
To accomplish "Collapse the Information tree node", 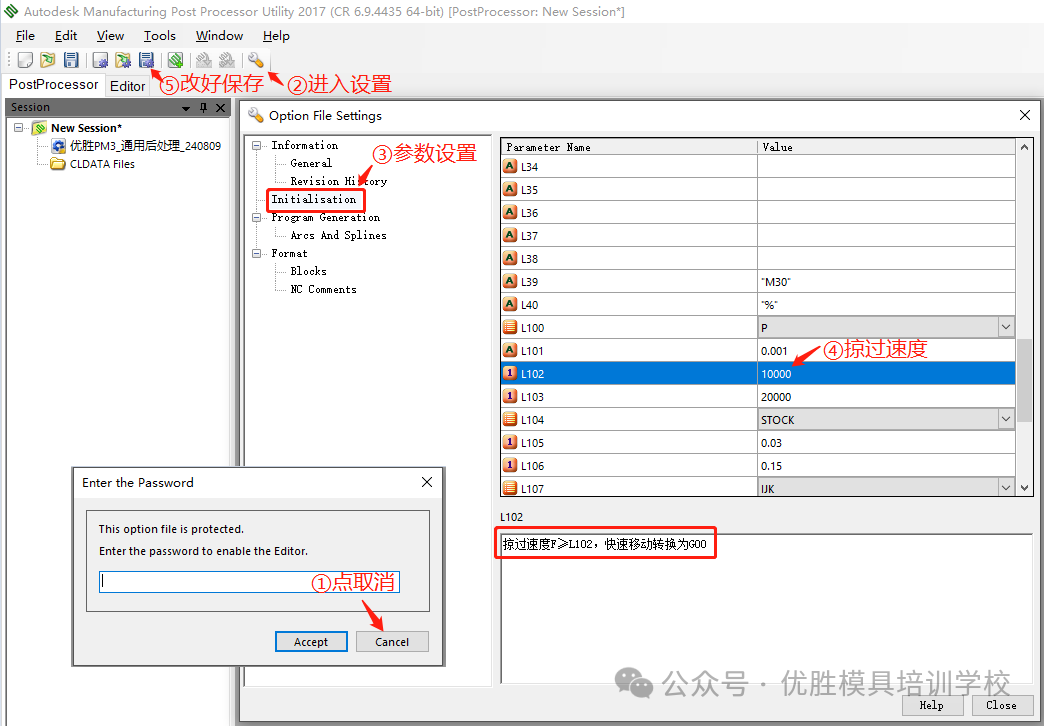I will tap(257, 145).
